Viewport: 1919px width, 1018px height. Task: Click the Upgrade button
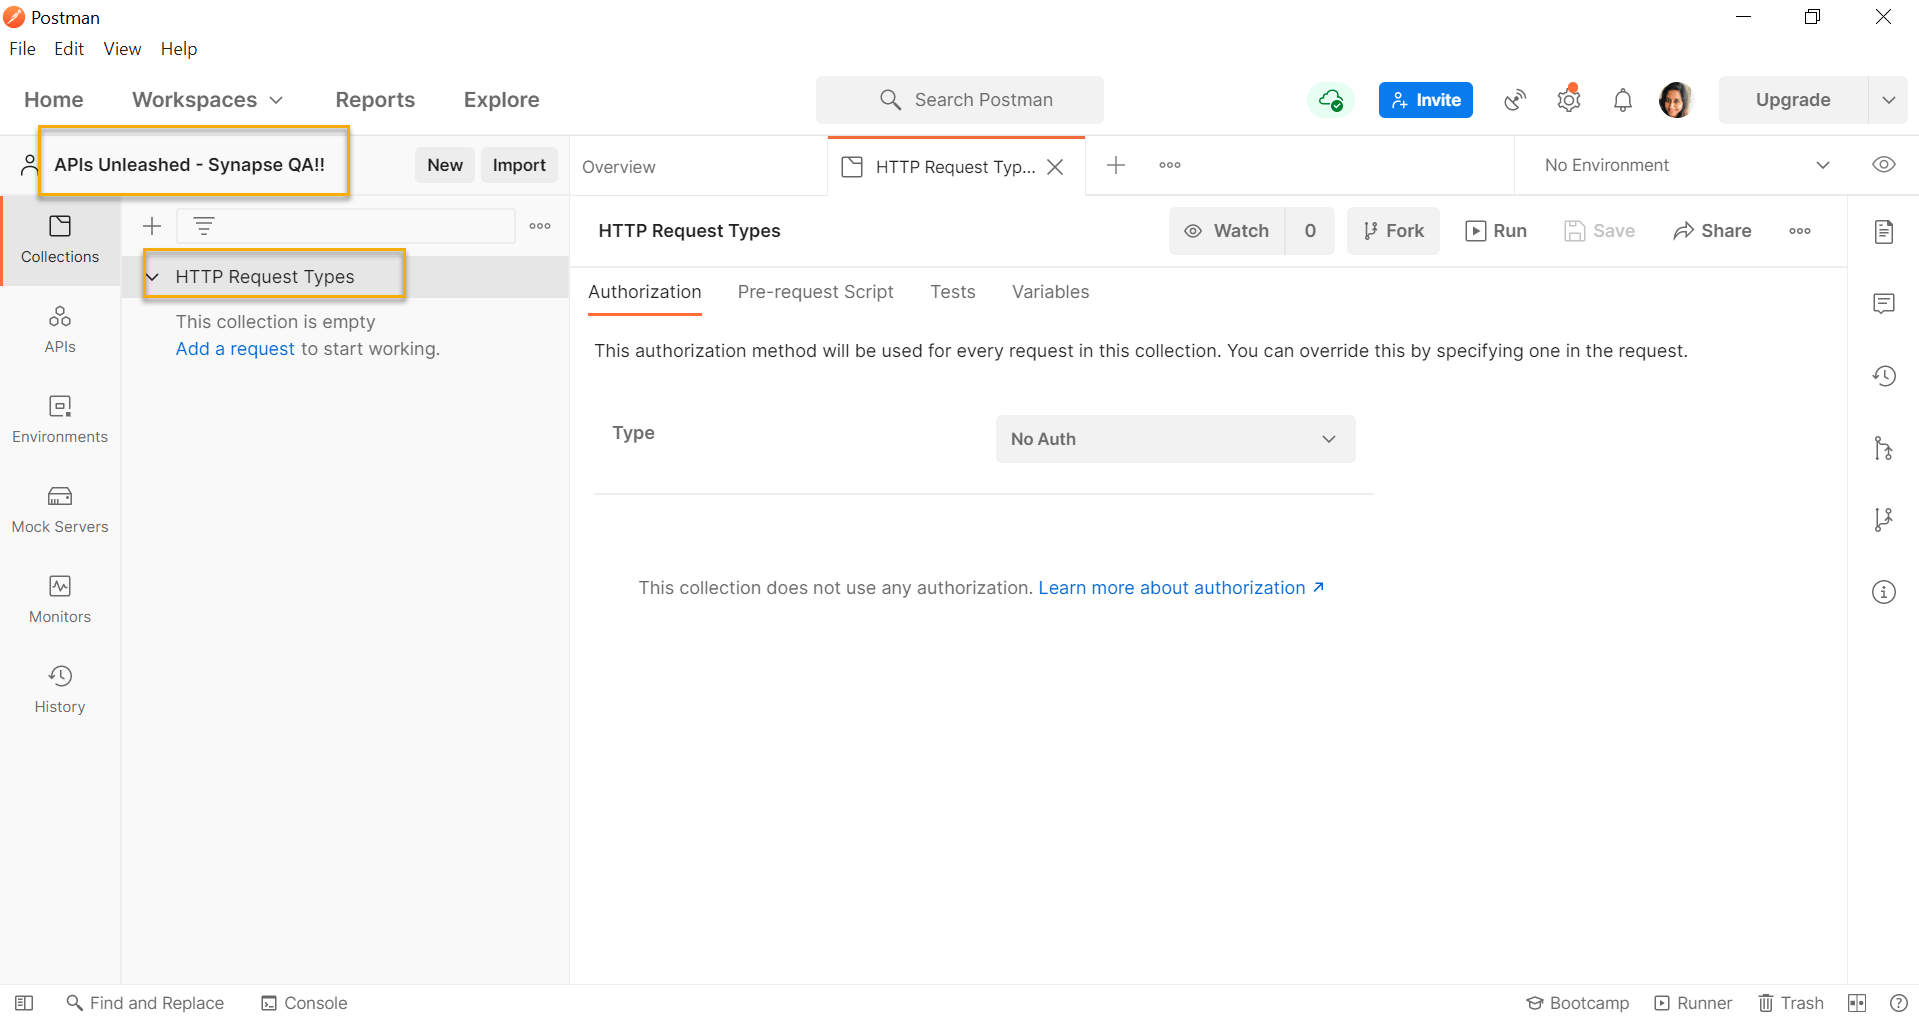tap(1793, 100)
